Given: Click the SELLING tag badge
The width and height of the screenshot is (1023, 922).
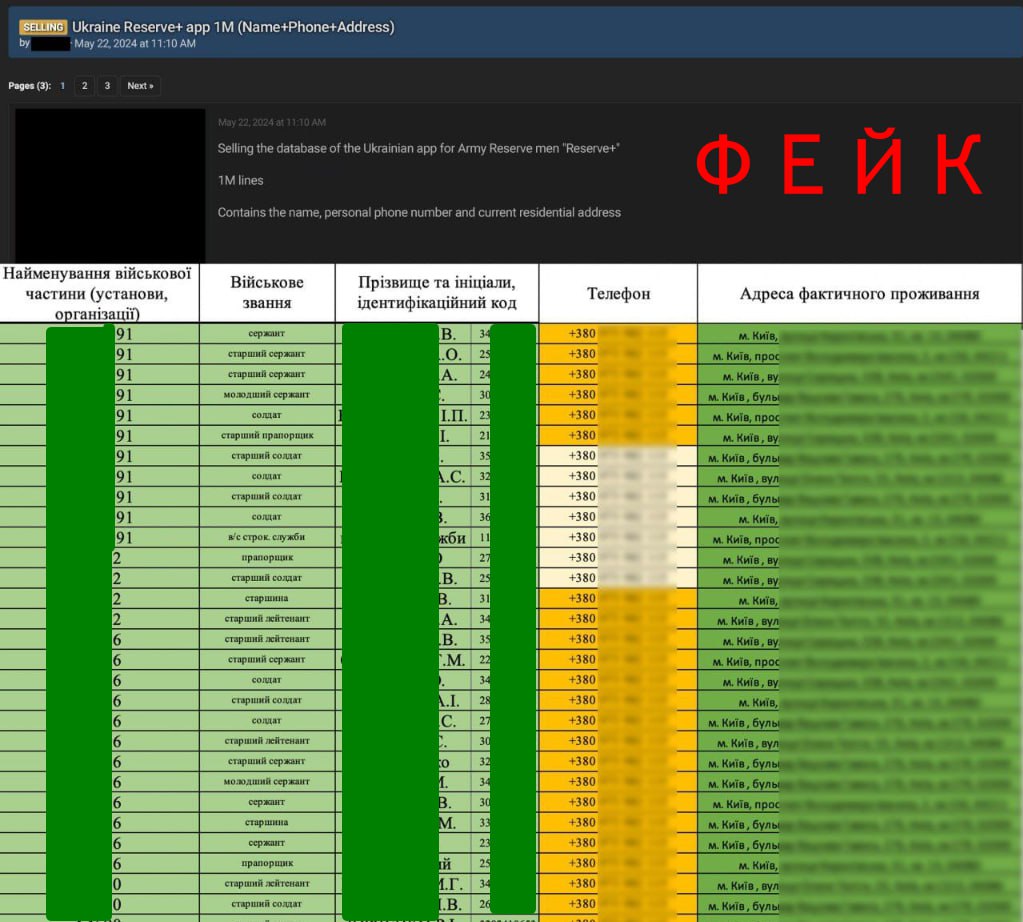Looking at the screenshot, I should [x=43, y=27].
